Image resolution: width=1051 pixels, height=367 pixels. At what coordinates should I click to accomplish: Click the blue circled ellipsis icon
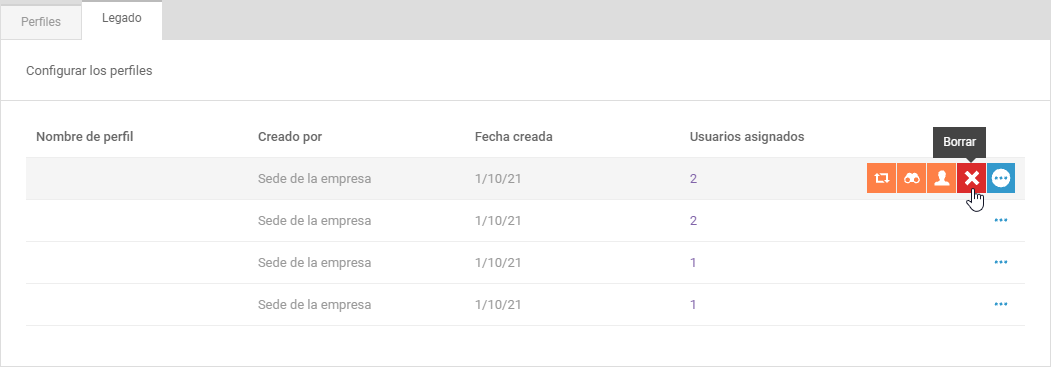1001,178
